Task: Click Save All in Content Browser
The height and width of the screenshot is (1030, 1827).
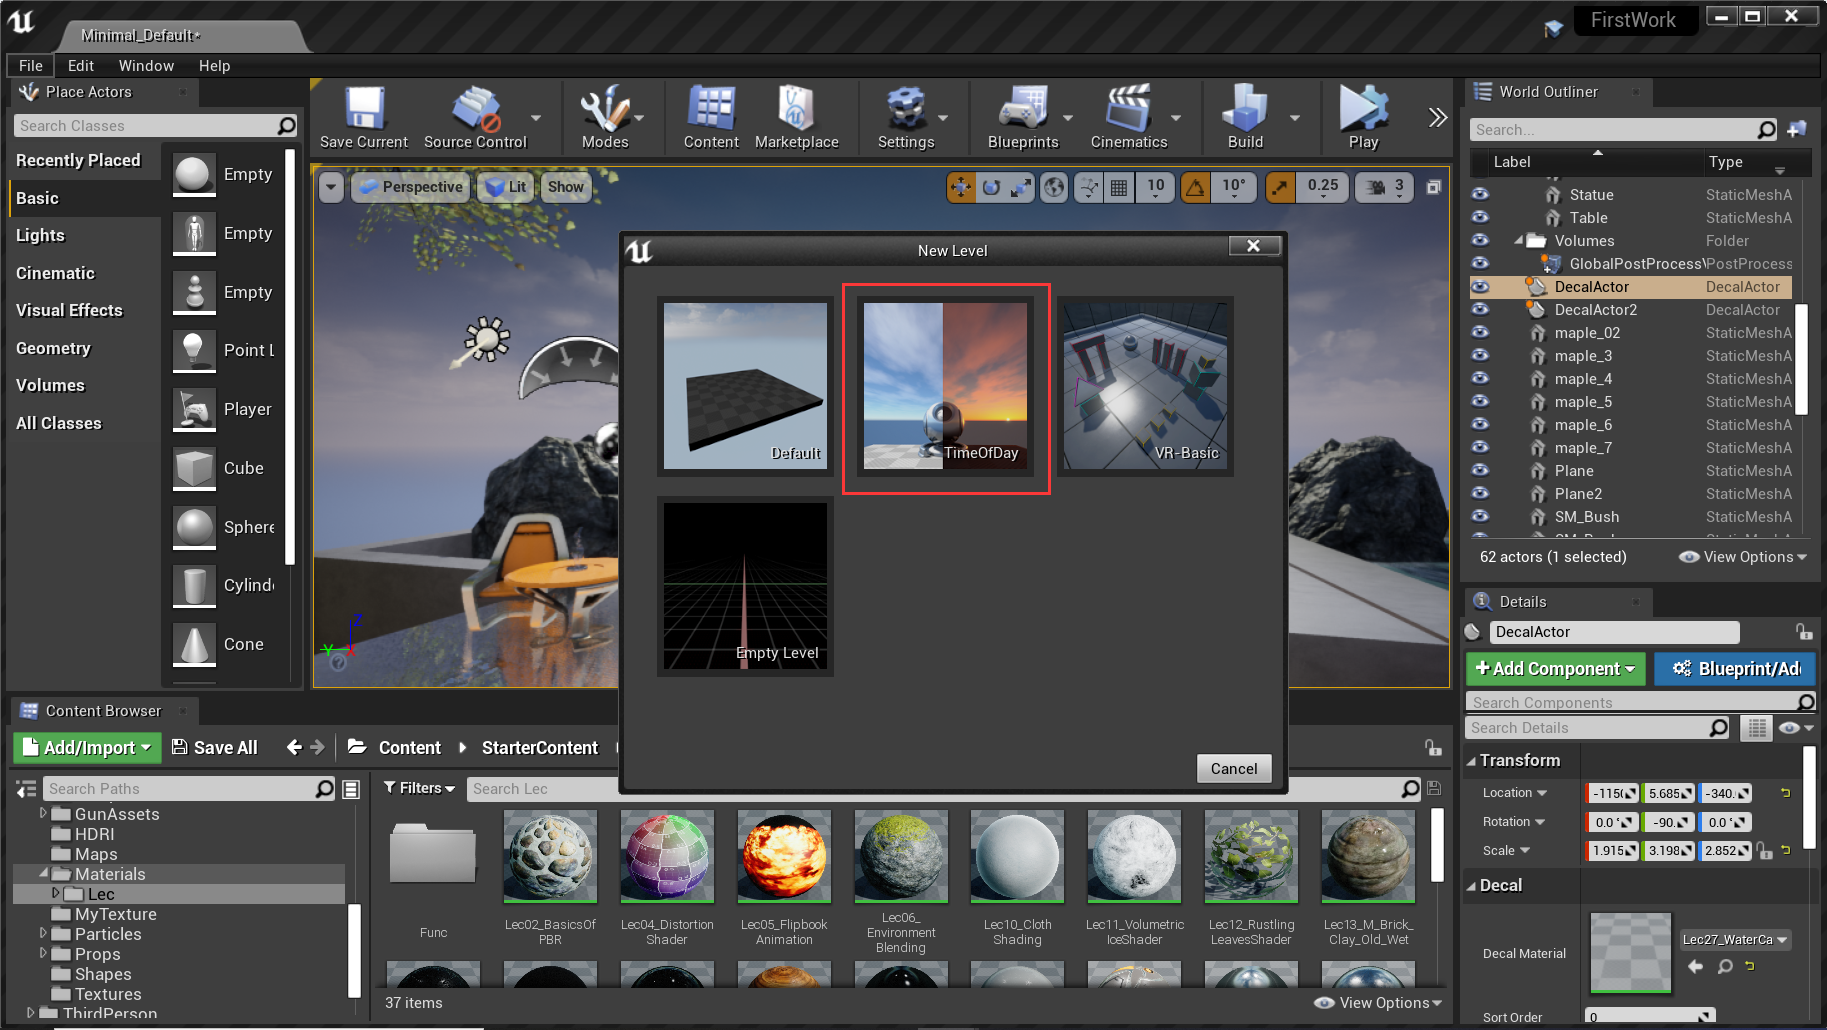Action: (215, 747)
